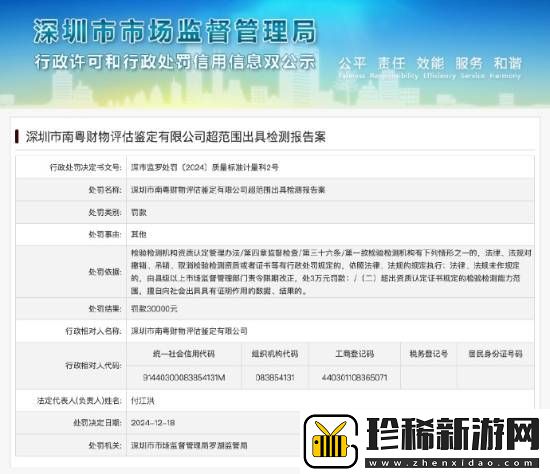Click the 深圳市市场监督管理局 banner title

pyautogui.click(x=175, y=32)
